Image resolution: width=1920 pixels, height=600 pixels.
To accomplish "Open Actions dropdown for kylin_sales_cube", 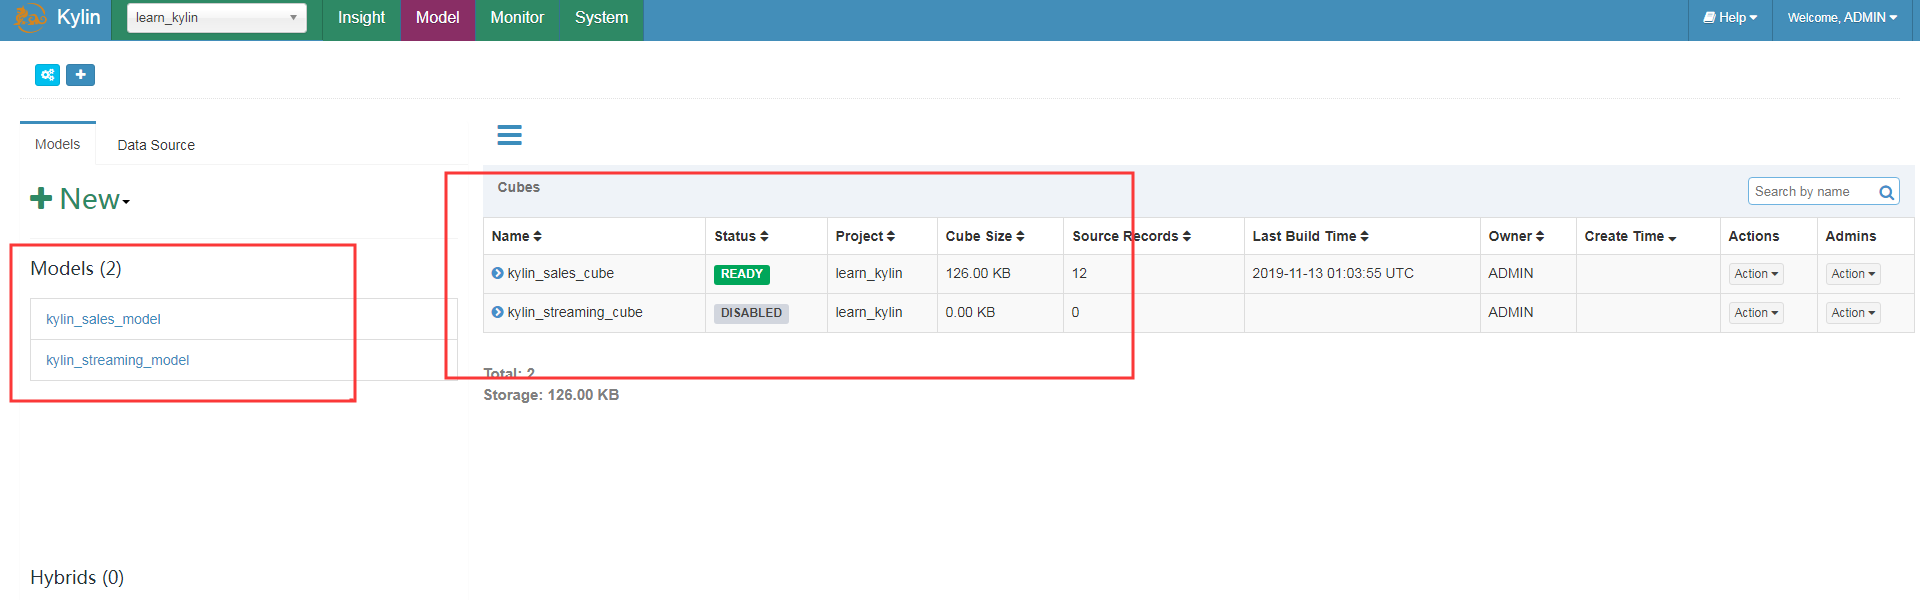I will point(1756,274).
